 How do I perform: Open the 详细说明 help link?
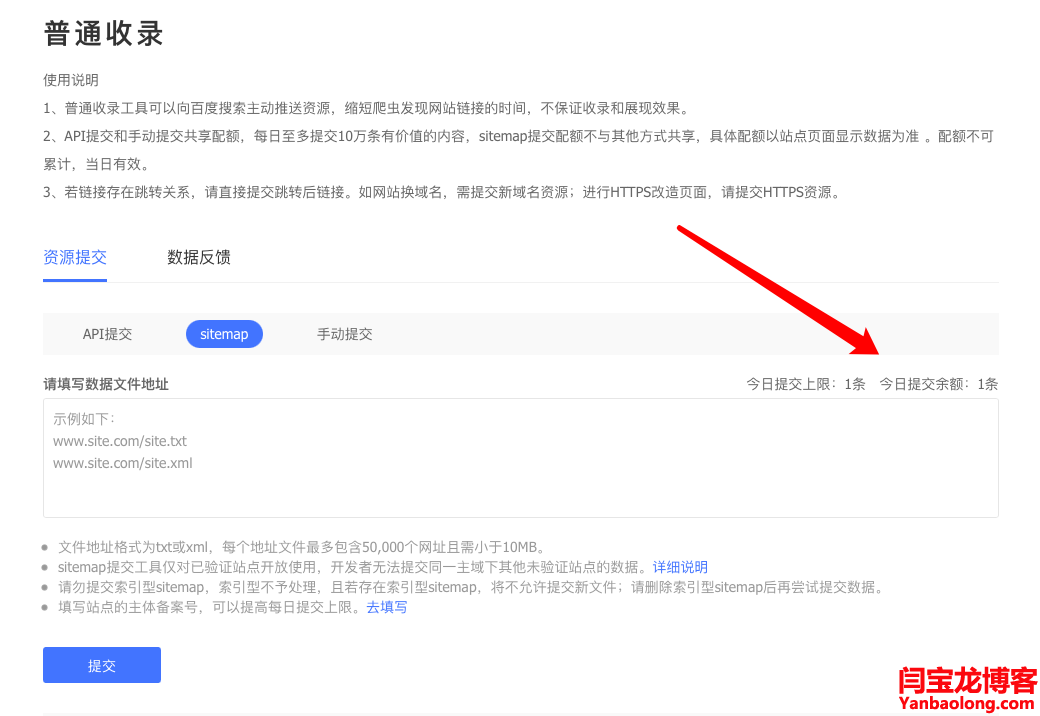[680, 567]
